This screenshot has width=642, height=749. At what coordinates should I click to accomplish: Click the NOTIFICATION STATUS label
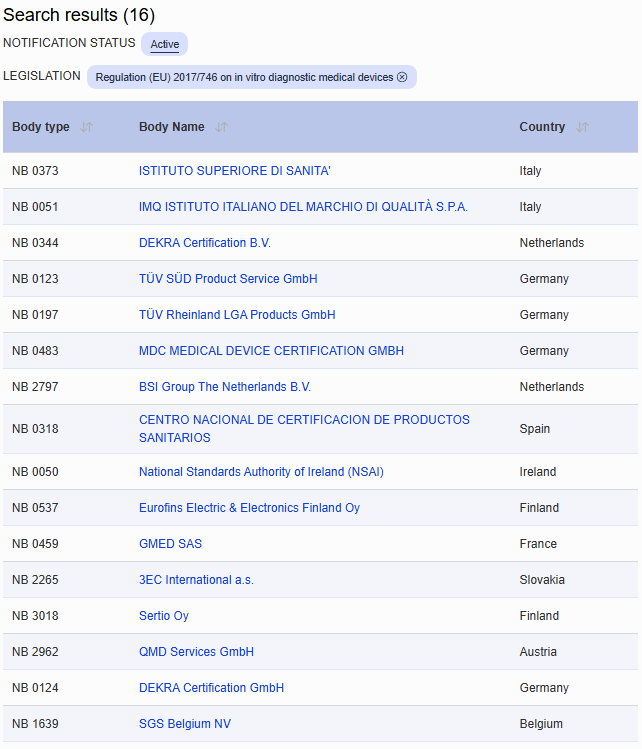point(69,43)
